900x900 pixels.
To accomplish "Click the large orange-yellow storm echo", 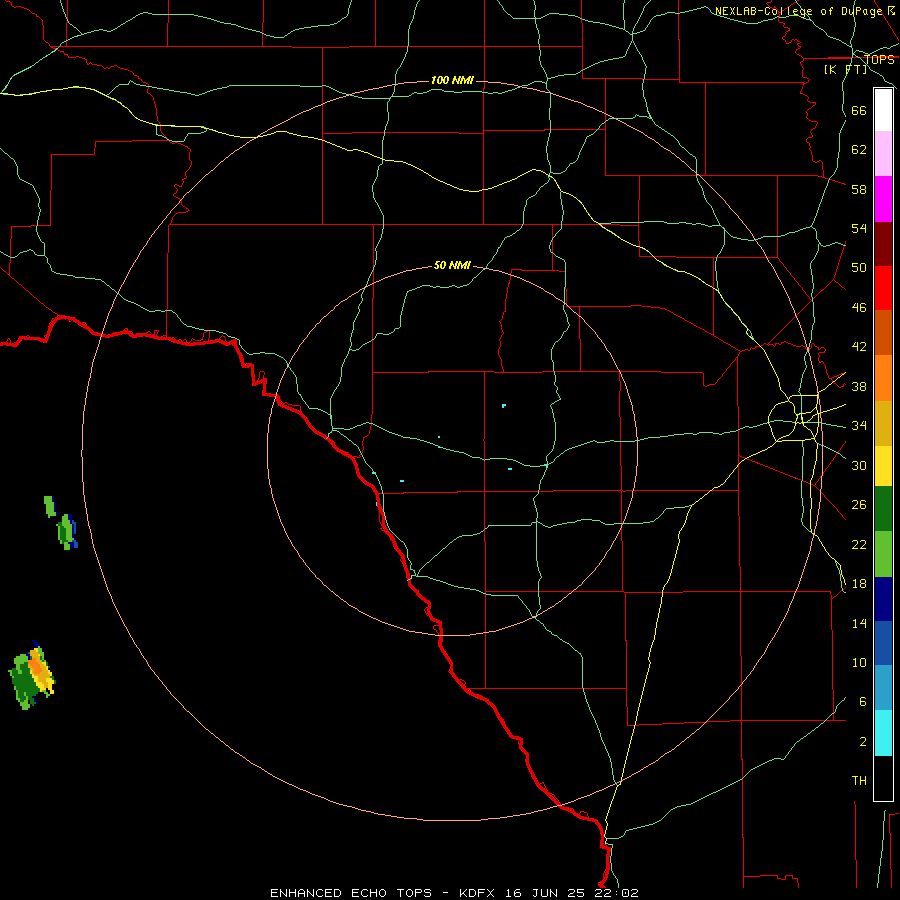I will pyautogui.click(x=40, y=670).
